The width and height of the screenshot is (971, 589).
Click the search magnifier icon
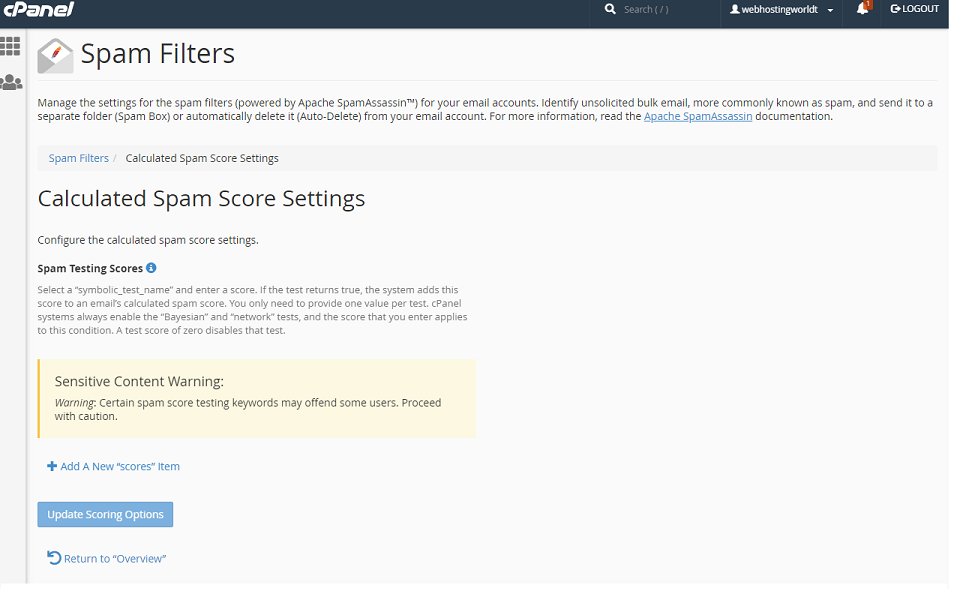tap(611, 9)
